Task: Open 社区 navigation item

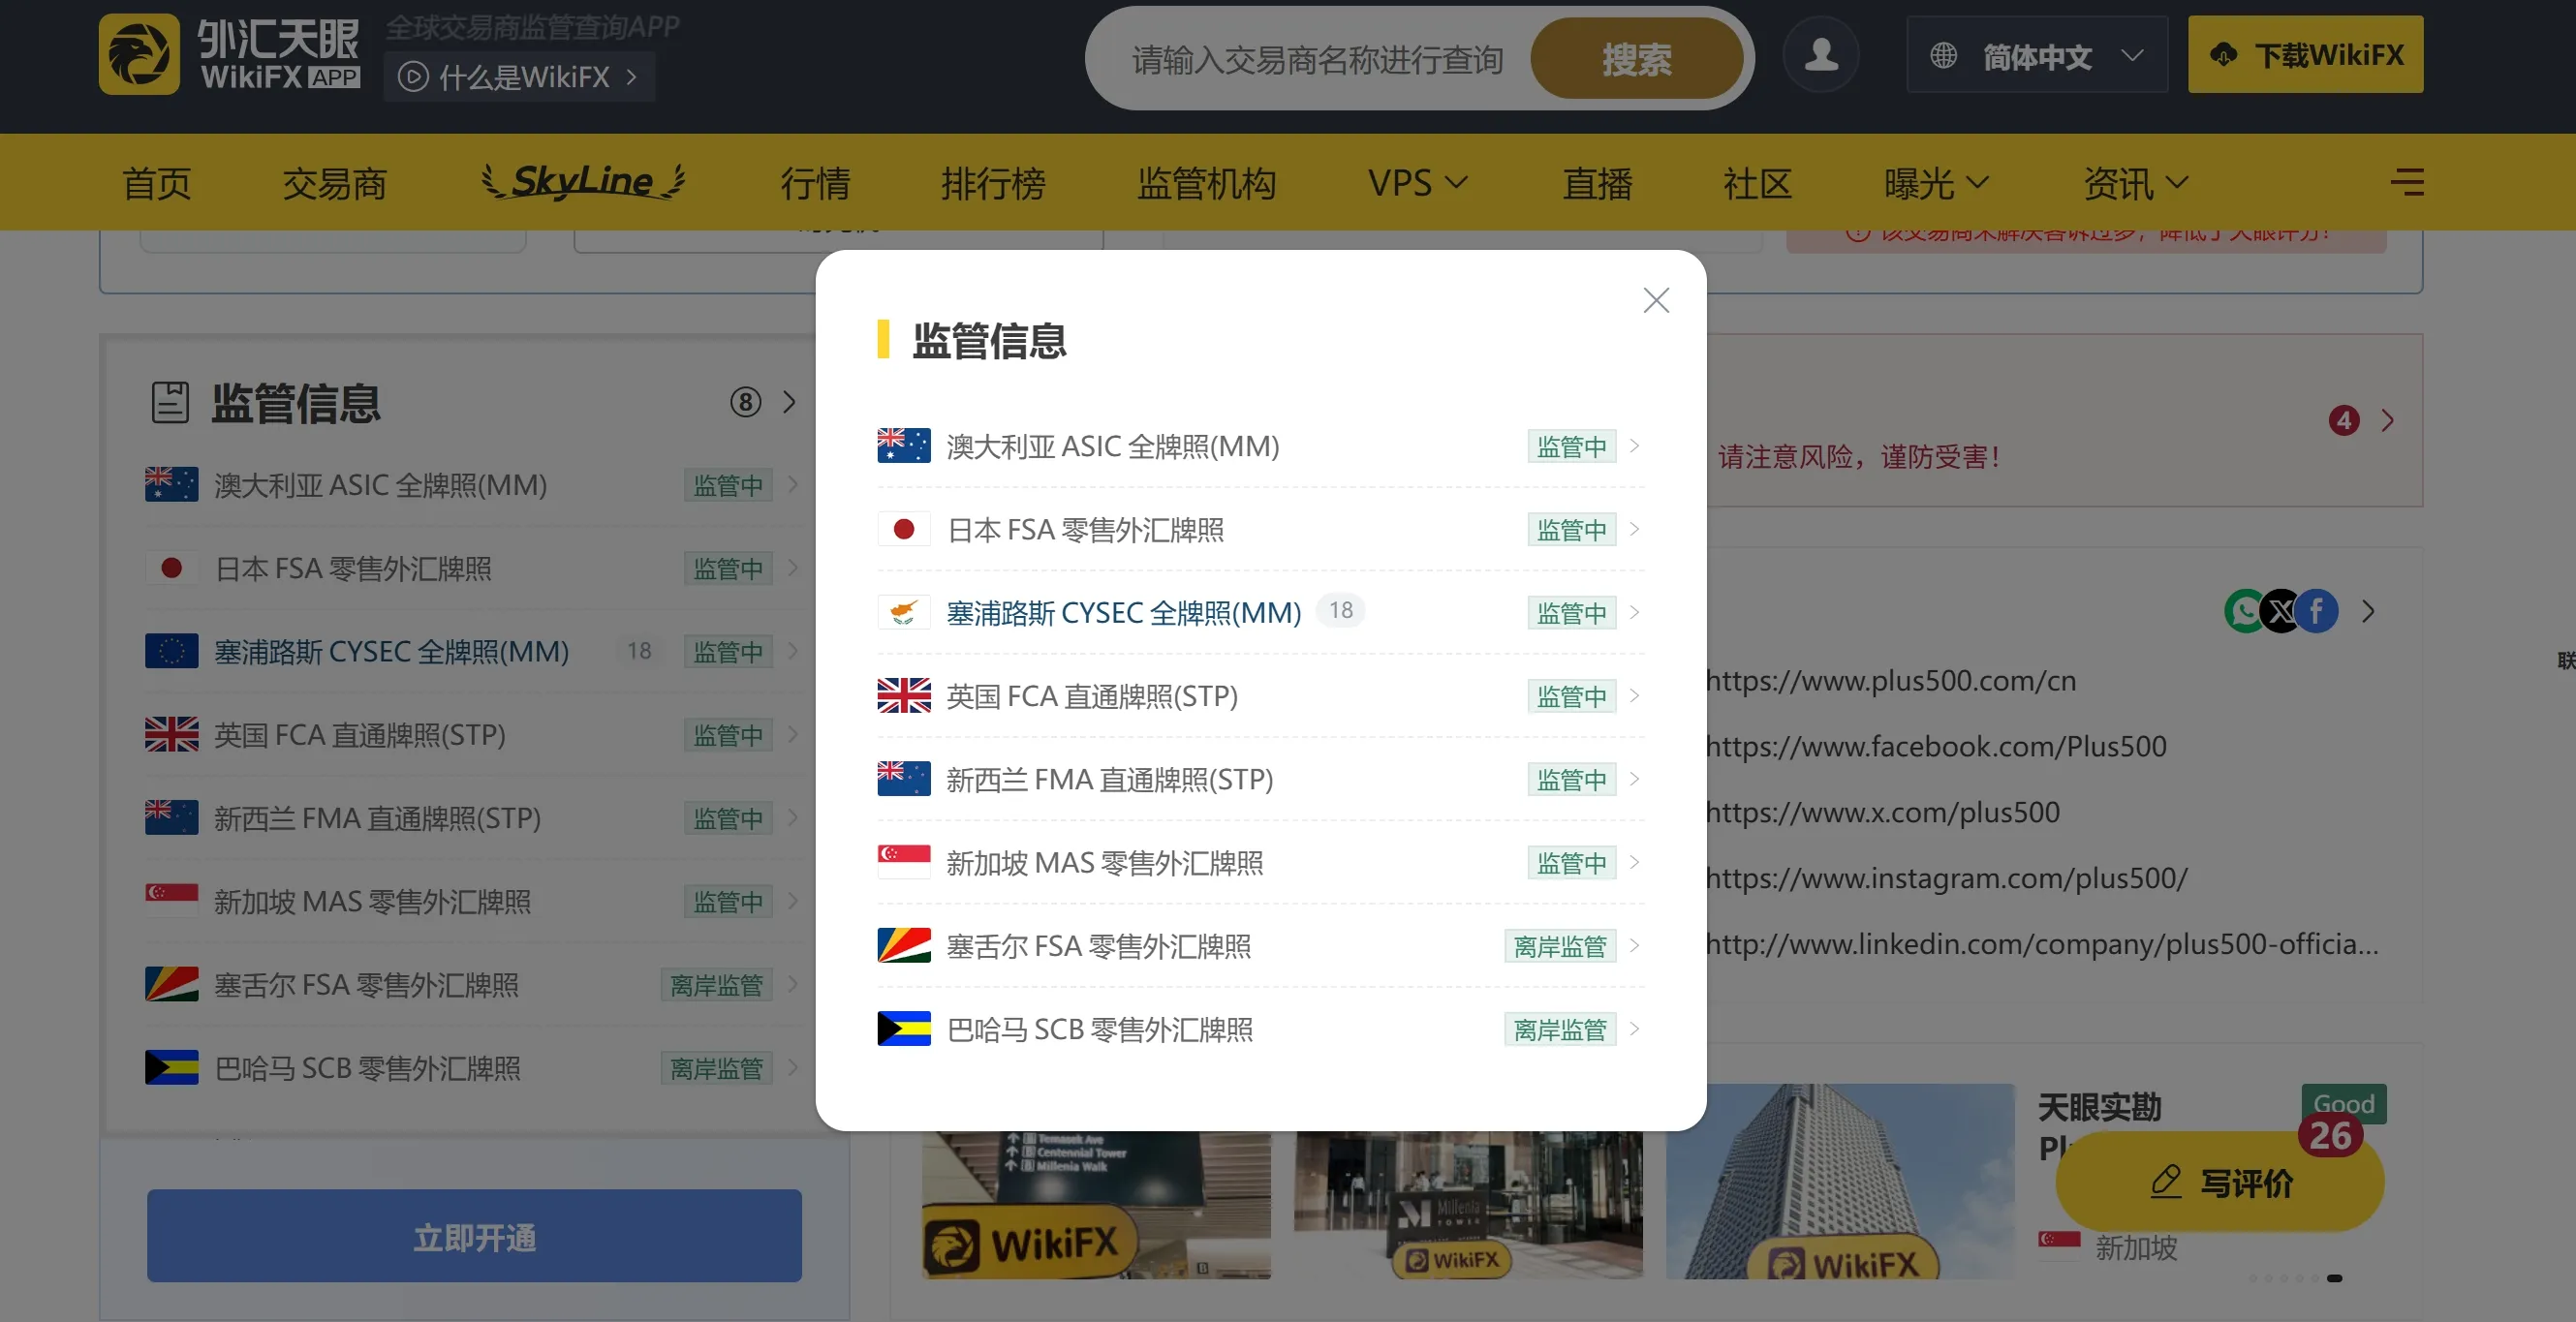Action: 1758,183
